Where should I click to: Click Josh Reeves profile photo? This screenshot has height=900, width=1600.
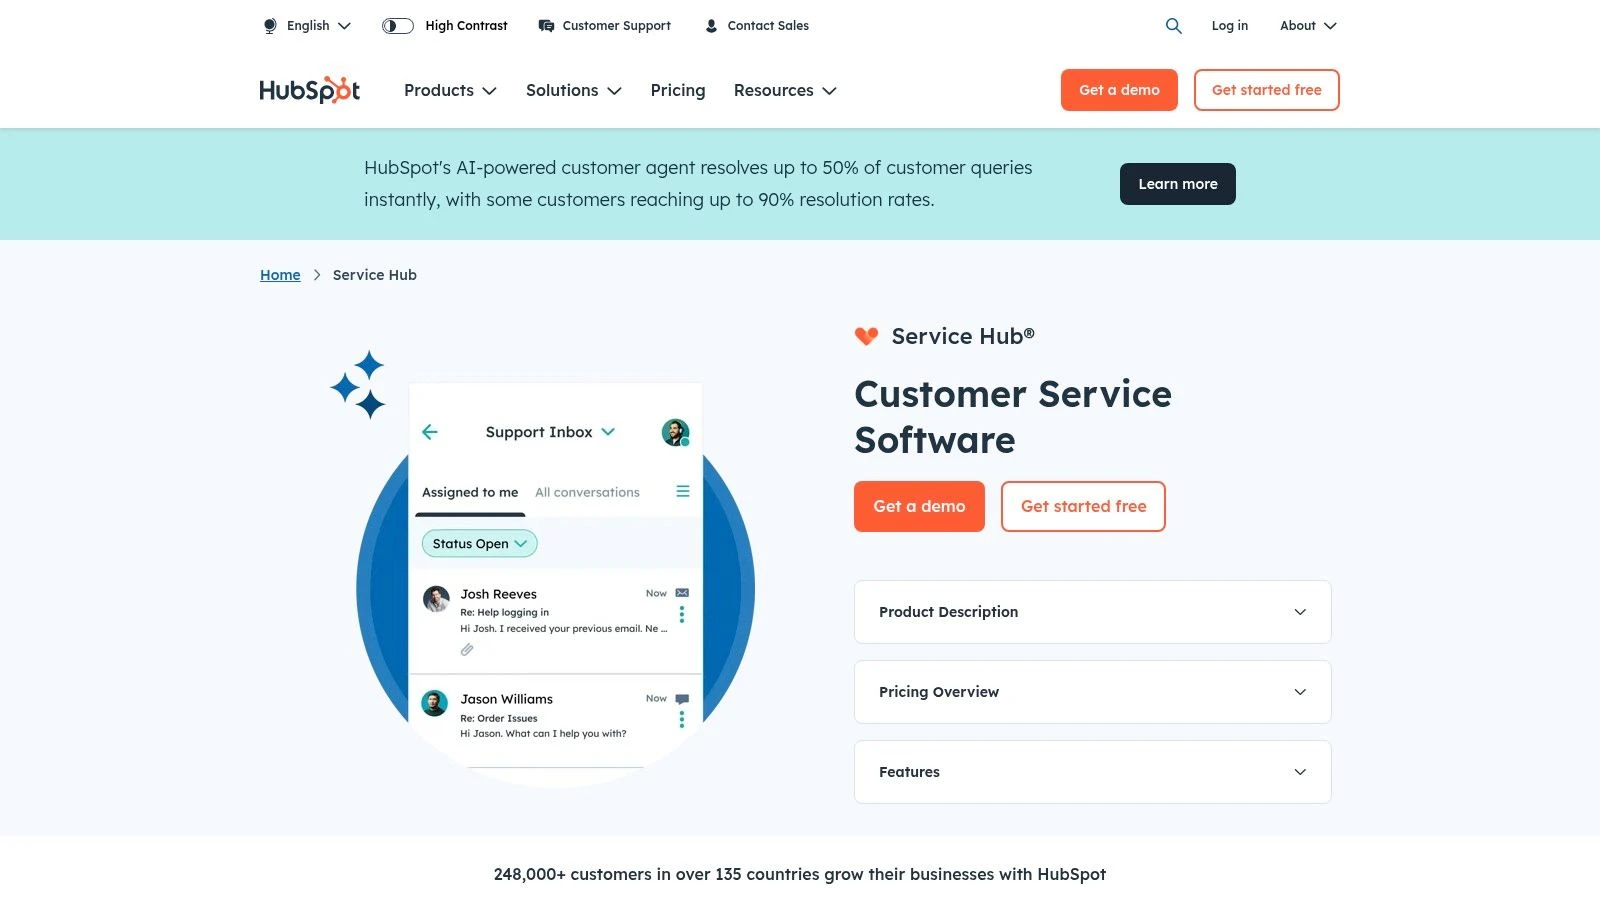tap(436, 599)
